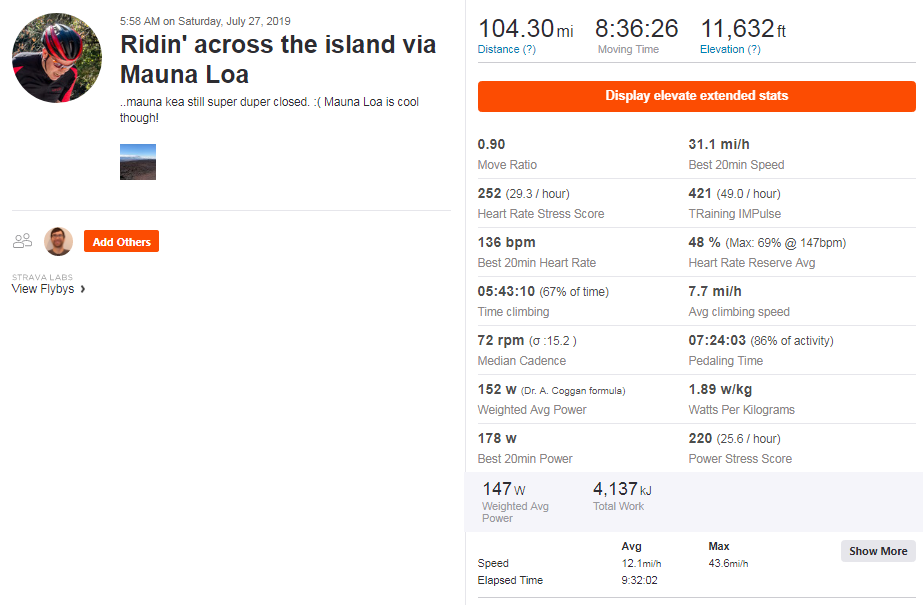Open the companion athlete's small avatar
Viewport: 923px width, 605px height.
(59, 241)
